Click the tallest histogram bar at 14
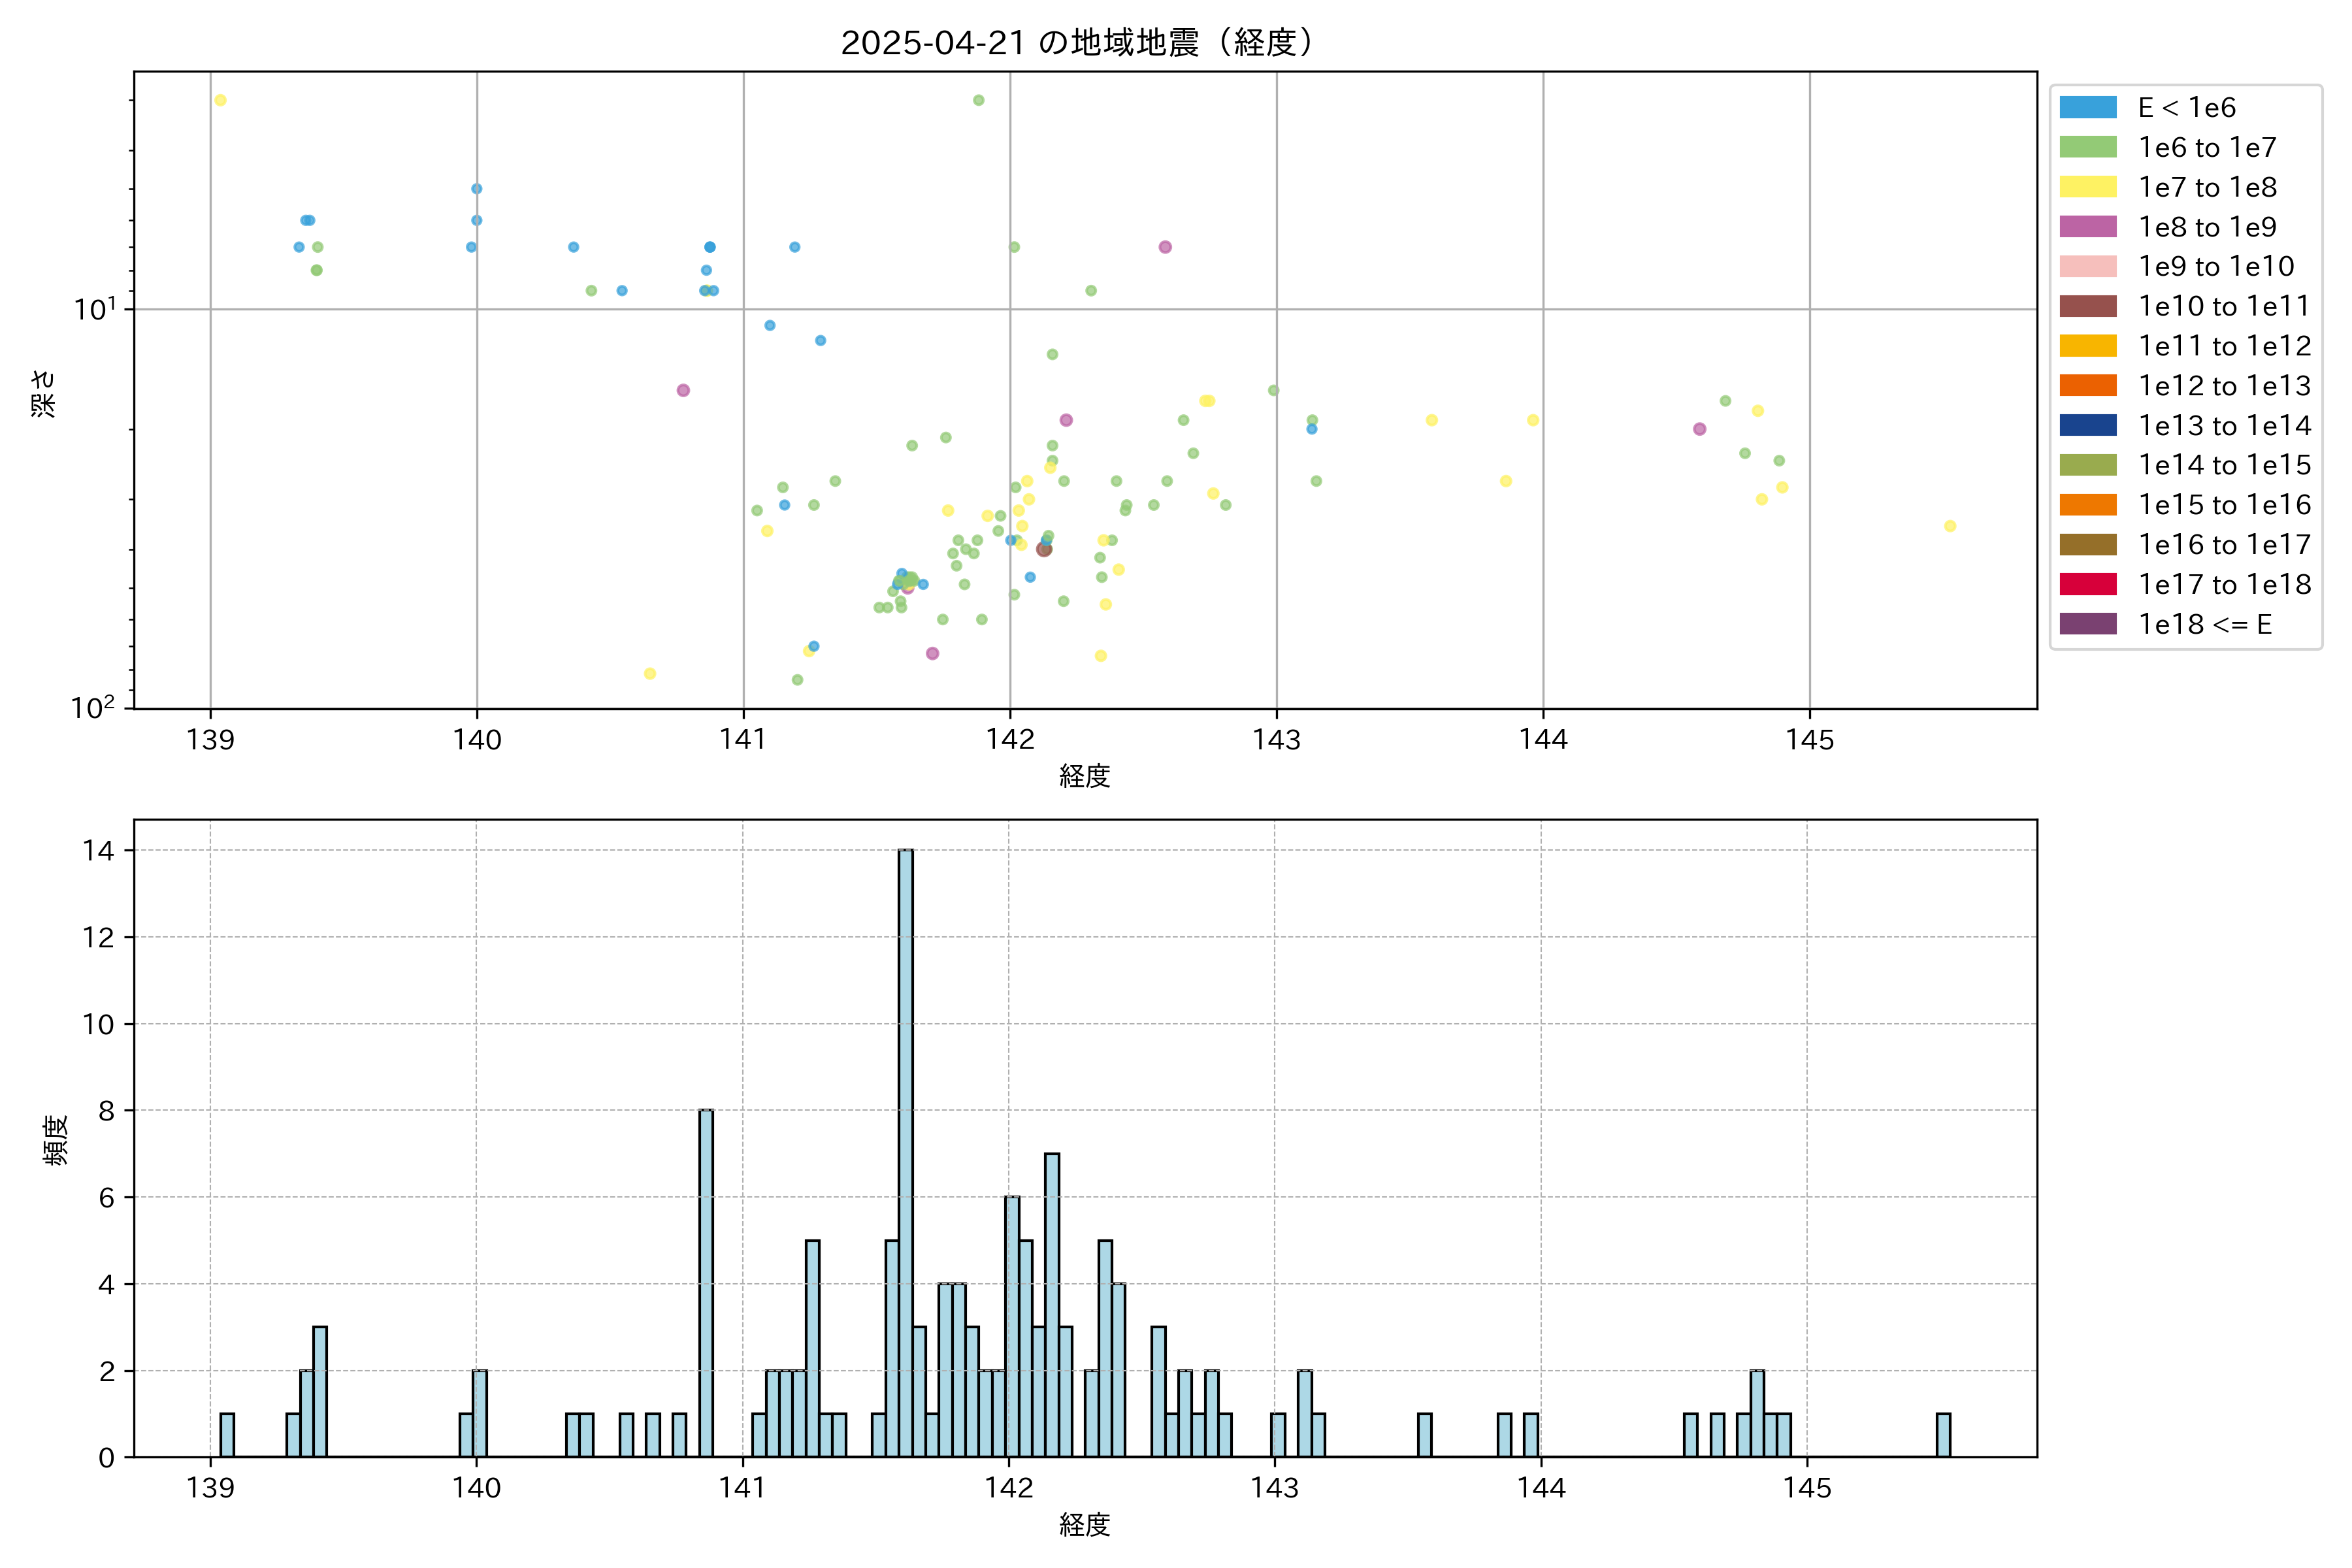 [905, 1150]
